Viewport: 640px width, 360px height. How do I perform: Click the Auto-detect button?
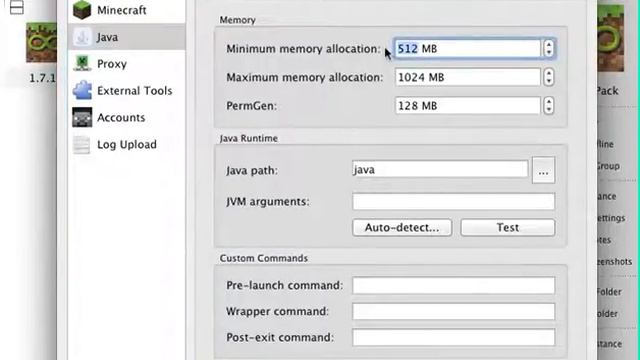[402, 227]
